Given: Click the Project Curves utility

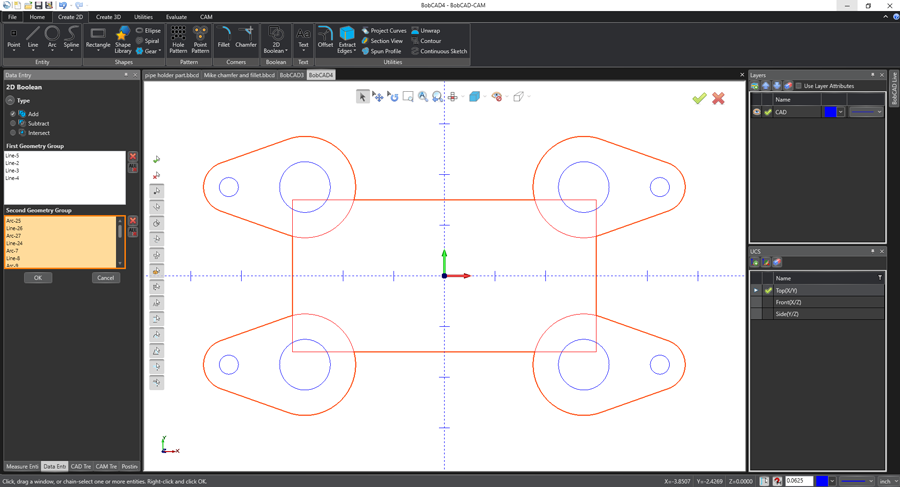Looking at the screenshot, I should click(383, 30).
